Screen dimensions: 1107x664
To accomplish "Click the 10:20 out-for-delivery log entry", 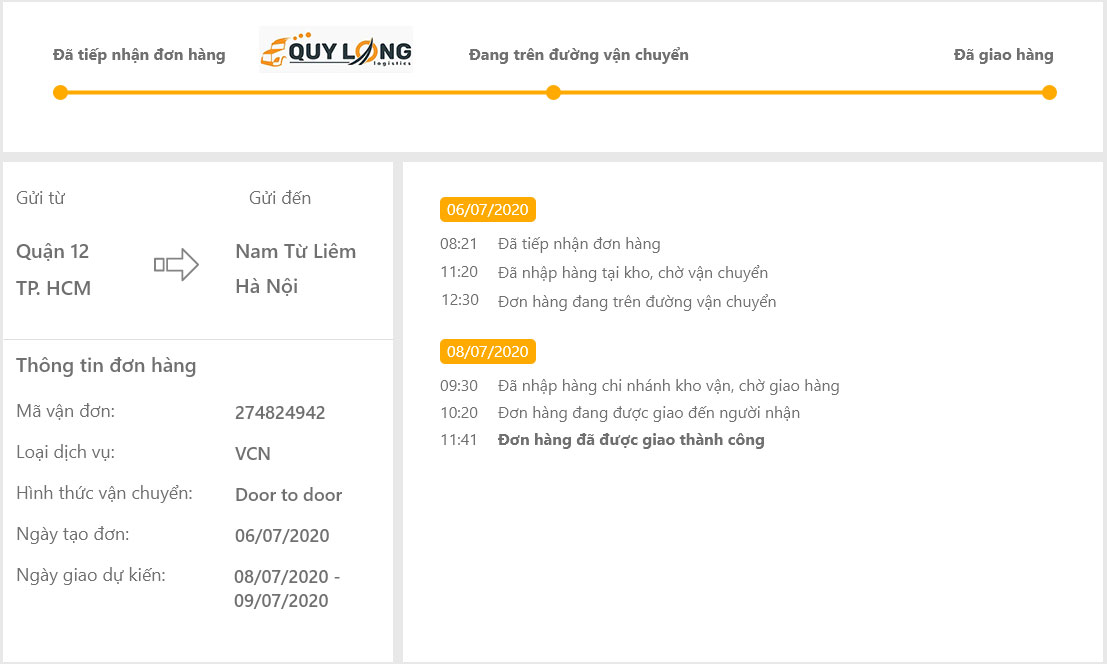I will (620, 413).
